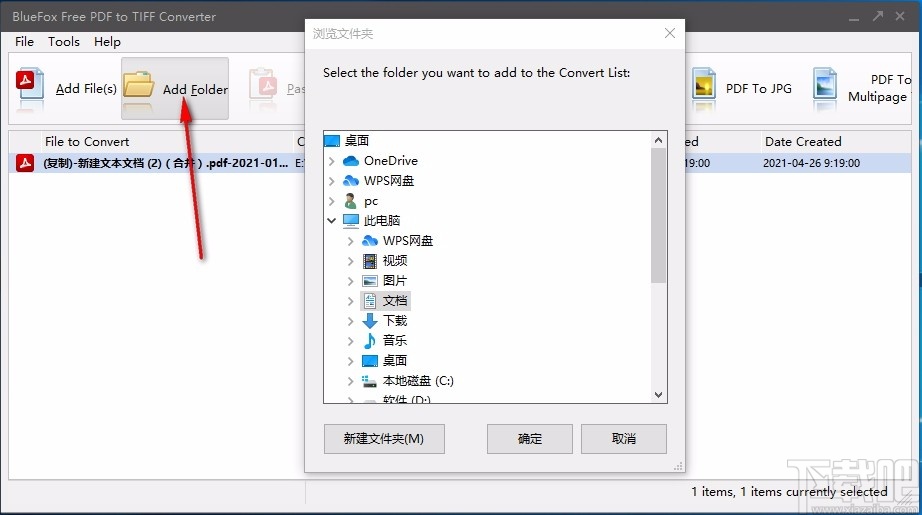
Task: Expand WPS网盘 node under 此电脑
Action: point(350,241)
